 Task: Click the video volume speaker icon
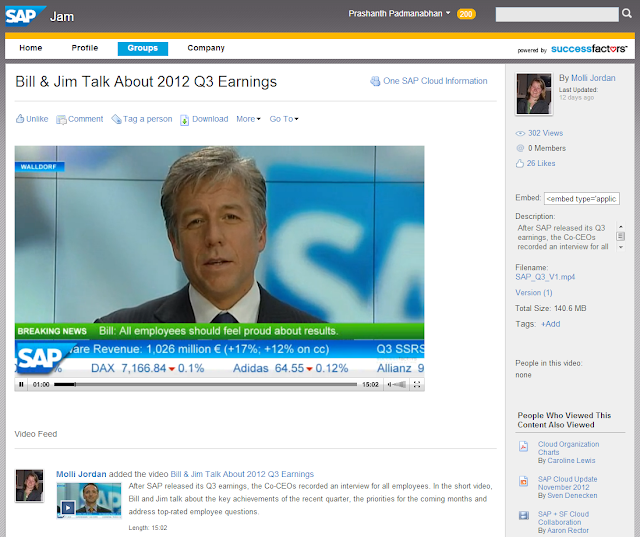coord(389,384)
